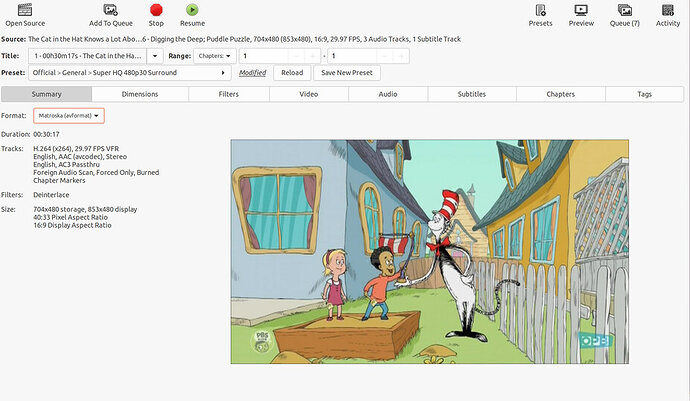Click the H.264 (x264) track line

(76, 149)
